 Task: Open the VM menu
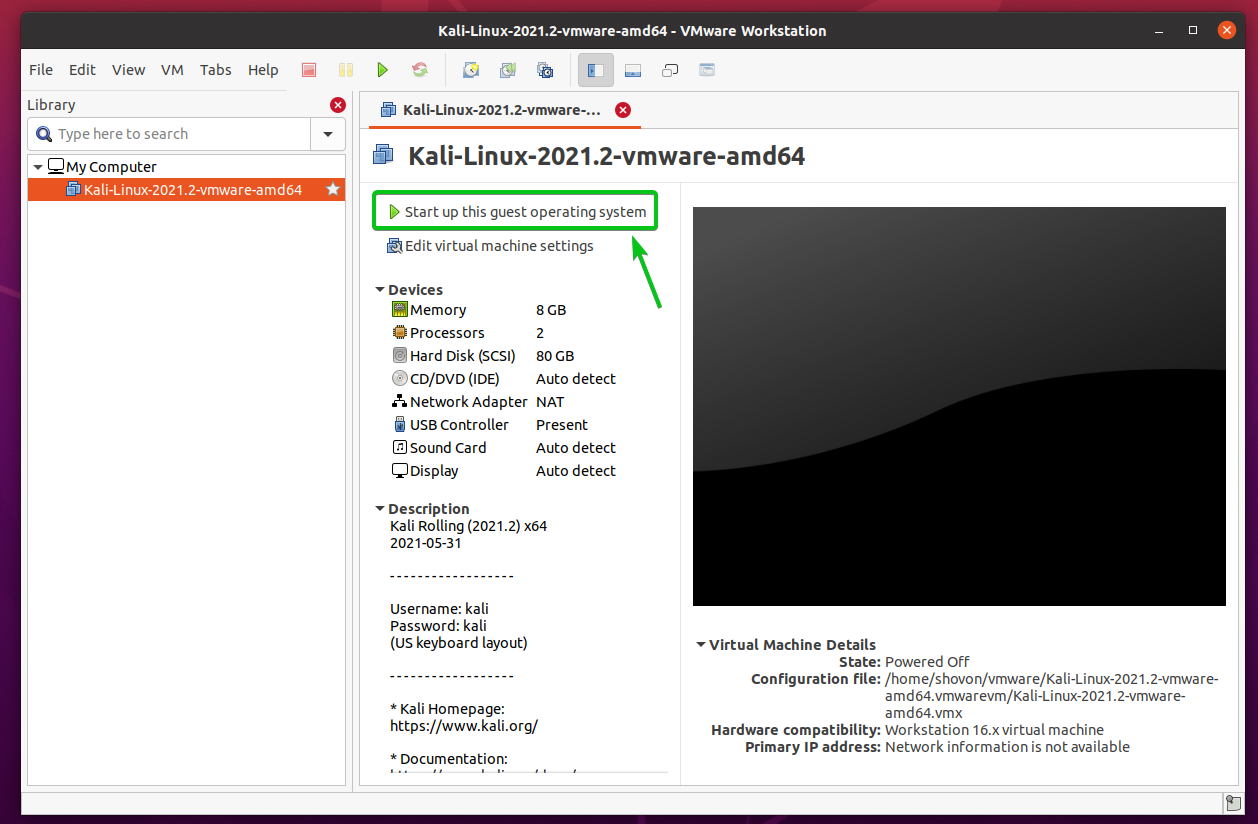(172, 69)
